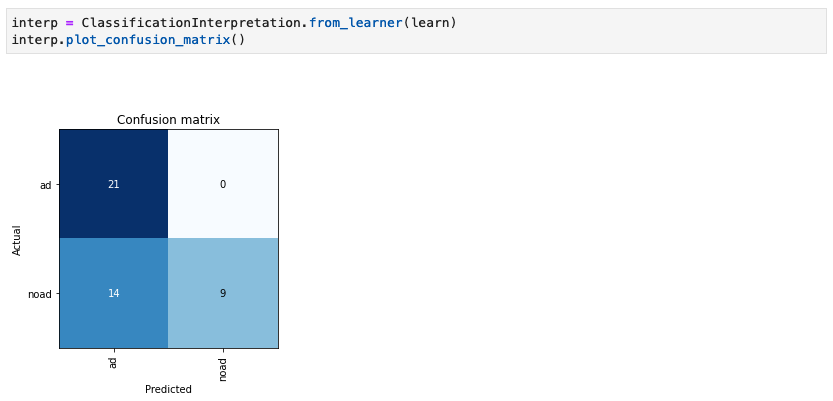Click the ClassificationInterpretation class name
The width and height of the screenshot is (833, 401).
pyautogui.click(x=193, y=23)
